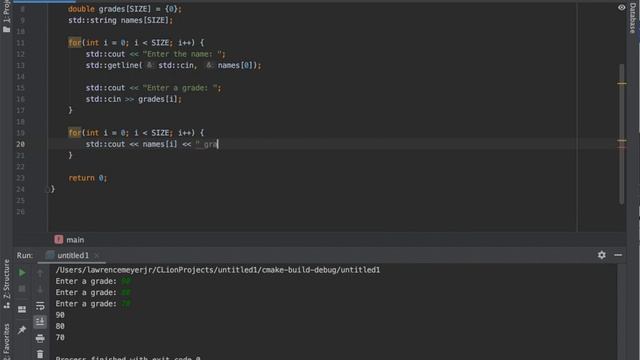The image size is (640, 360).
Task: Click the eye inspection icon in the editor corner
Action: click(x=621, y=7)
